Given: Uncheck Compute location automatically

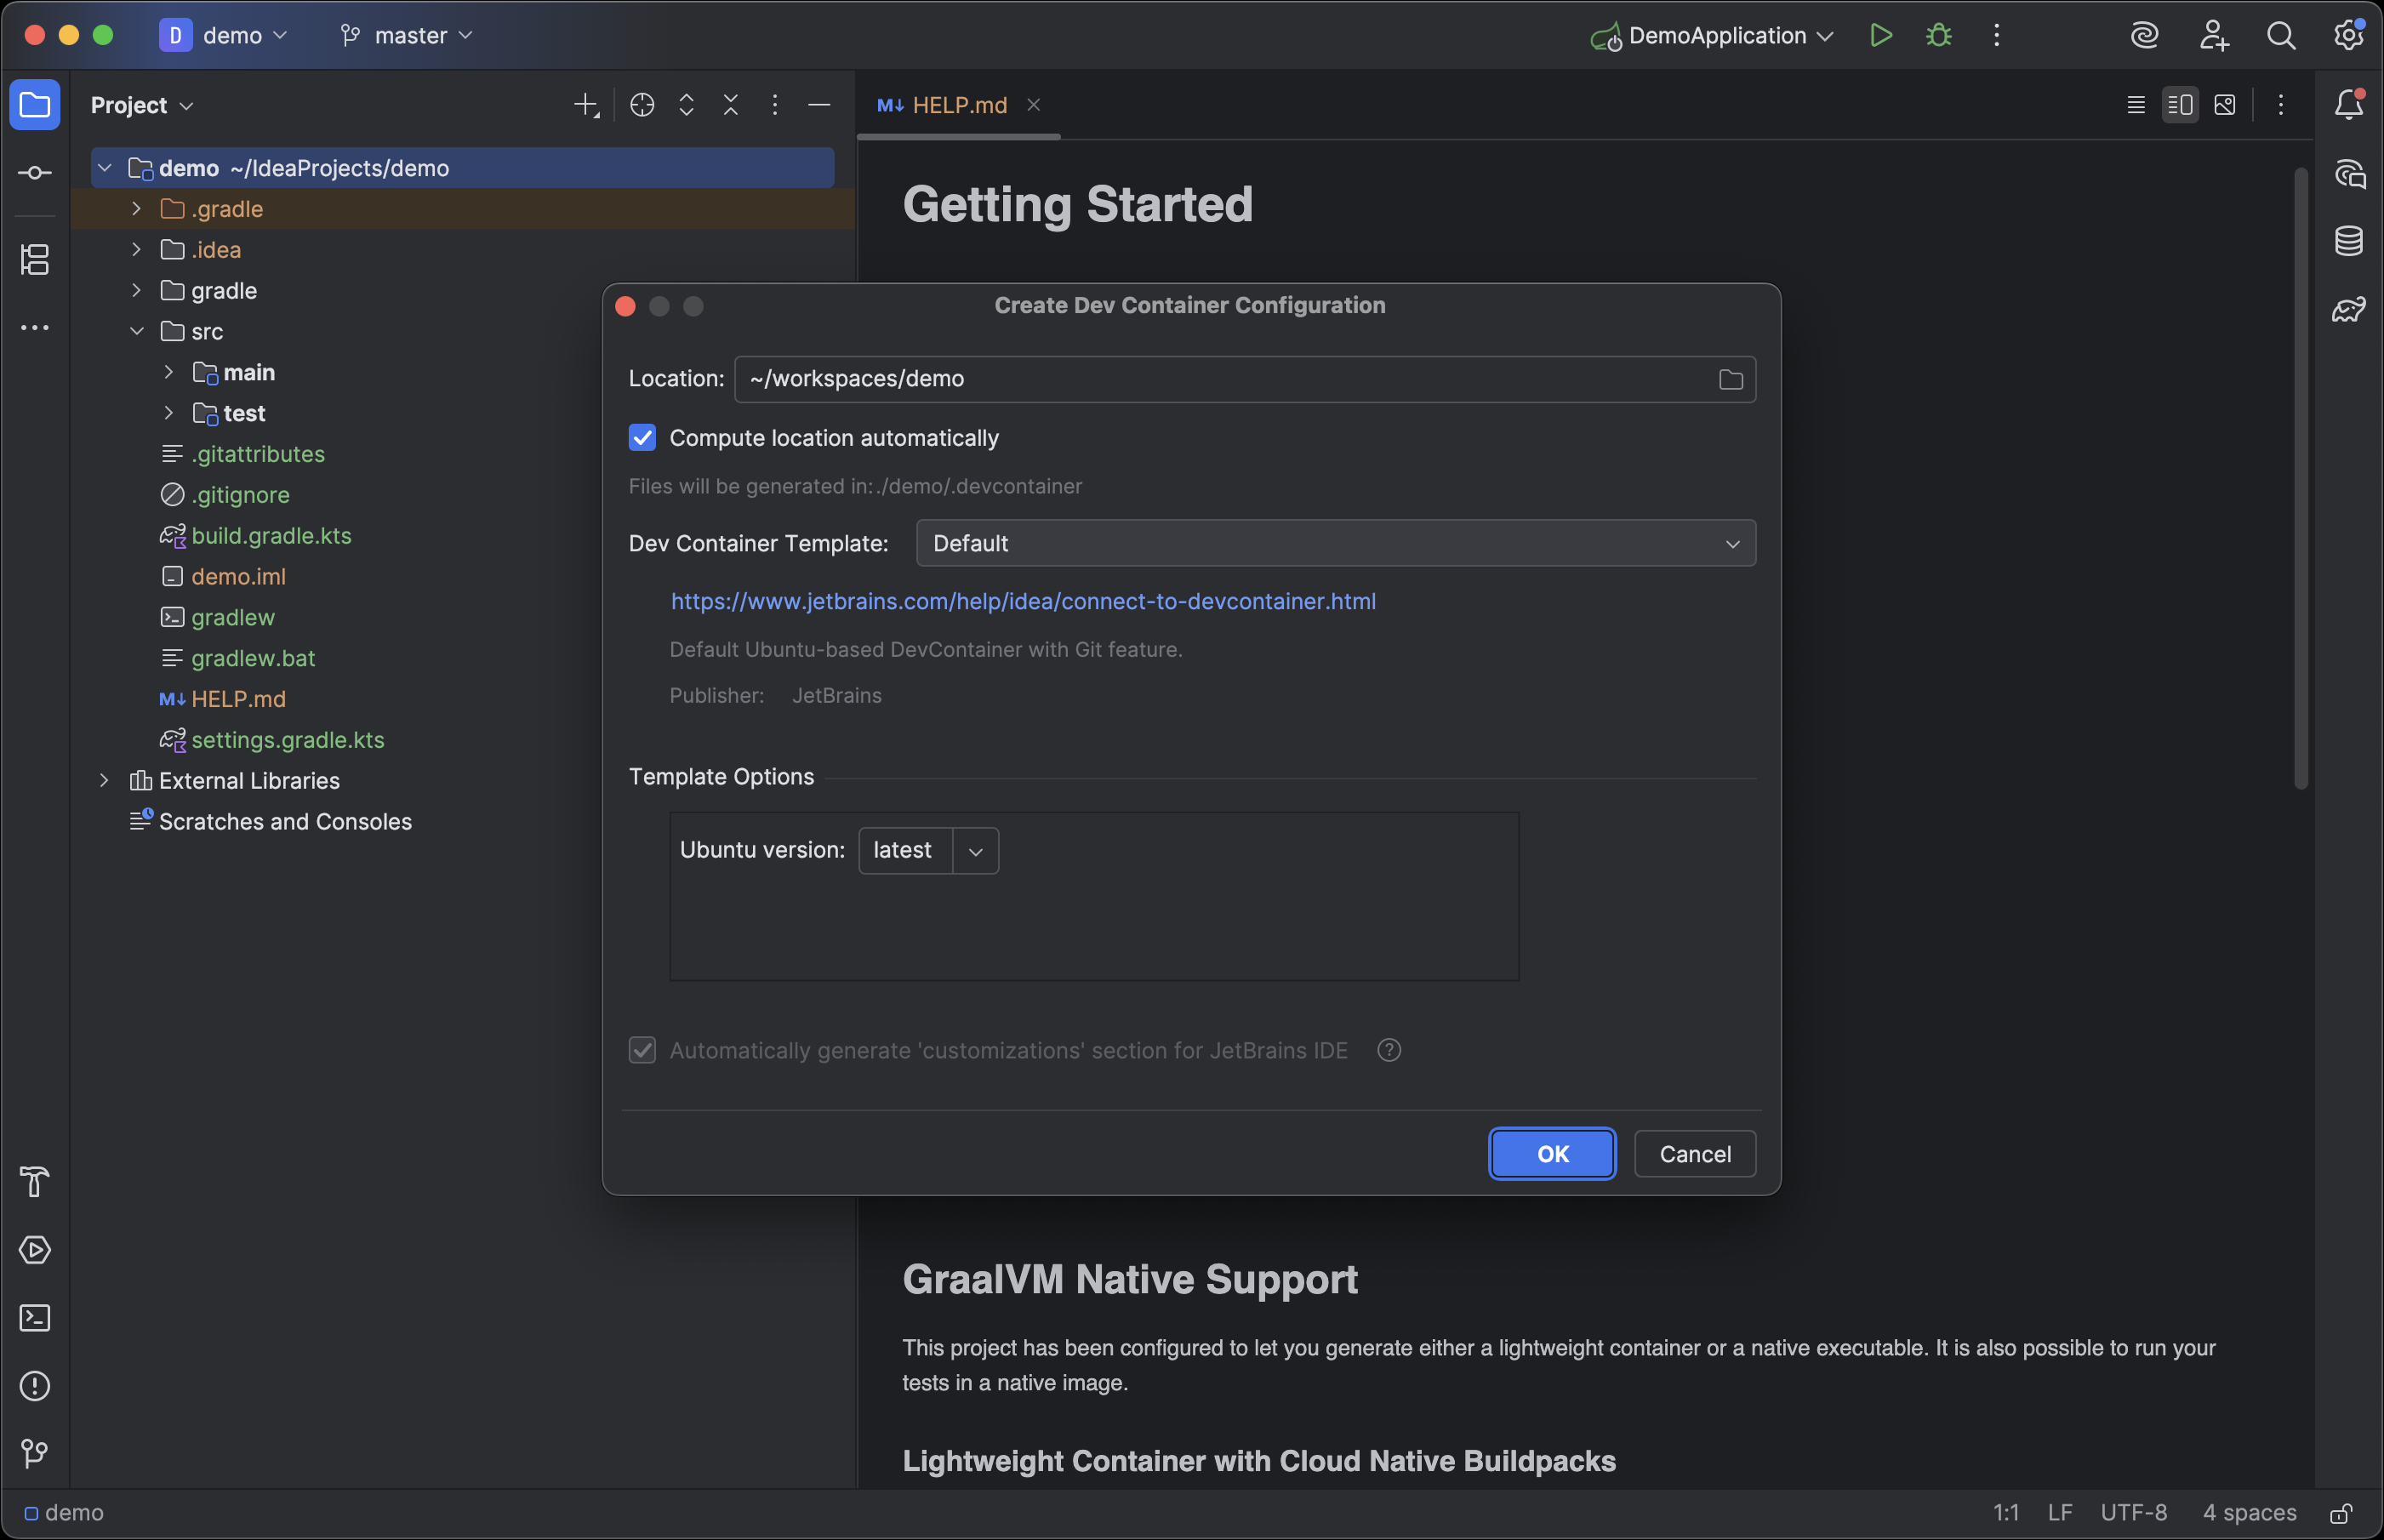Looking at the screenshot, I should click(642, 438).
